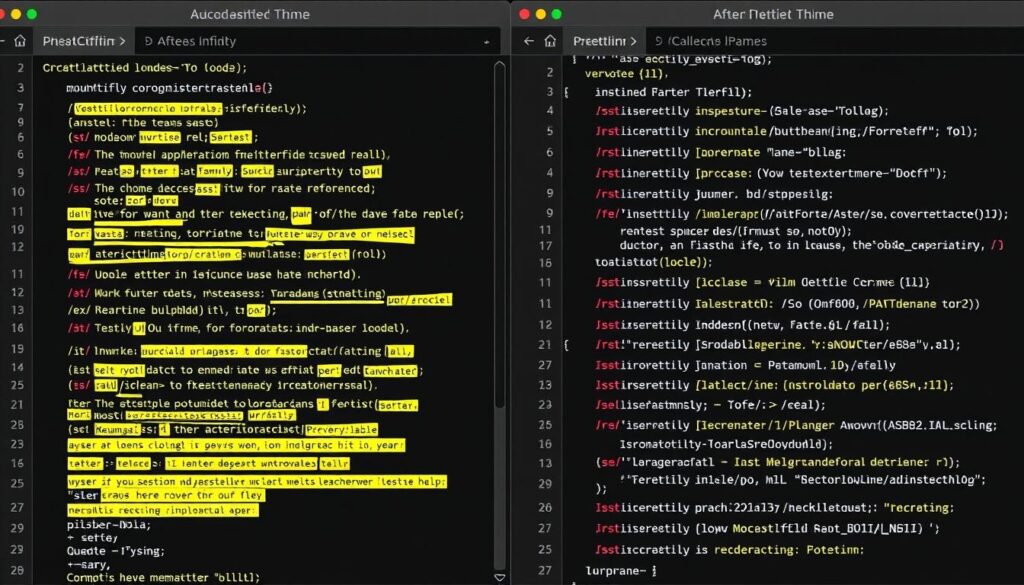Click the line 'Uoole etter in leicunce'

click(x=215, y=275)
